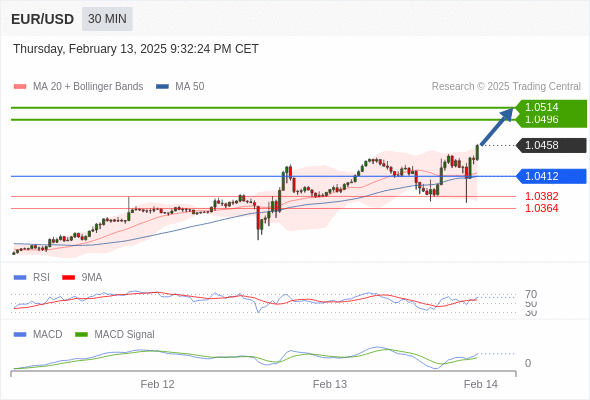Click the 1.0458 current price tag
Image resolution: width=590 pixels, height=400 pixels.
(551, 145)
